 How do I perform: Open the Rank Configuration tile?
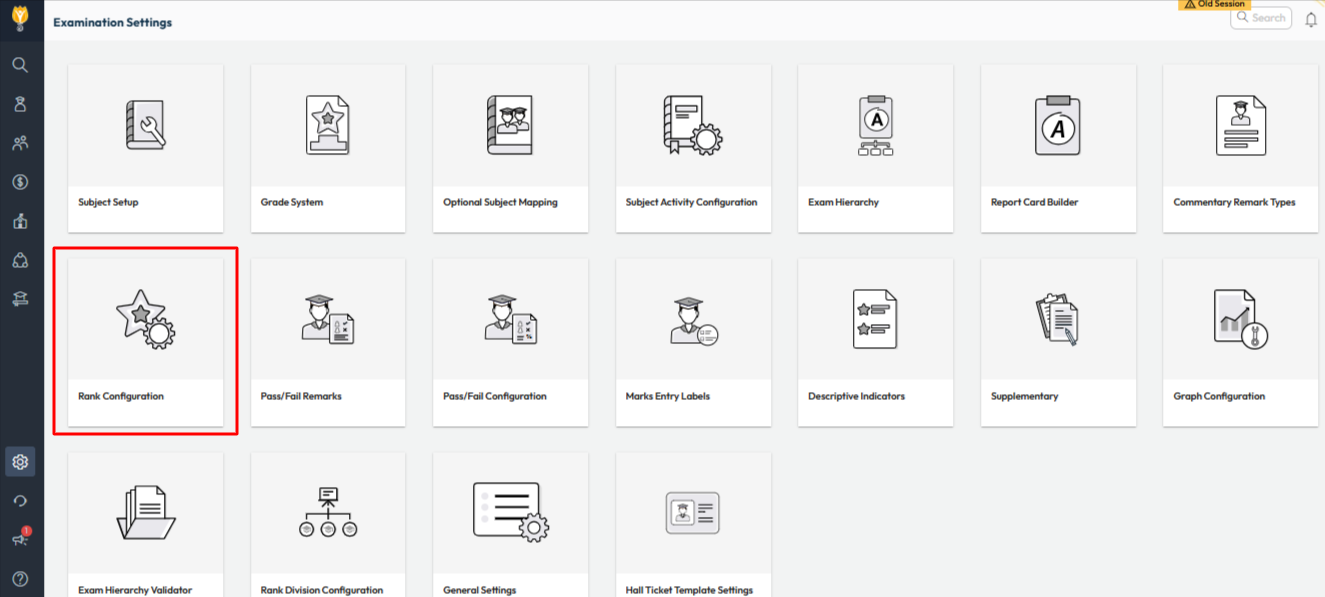pyautogui.click(x=145, y=342)
